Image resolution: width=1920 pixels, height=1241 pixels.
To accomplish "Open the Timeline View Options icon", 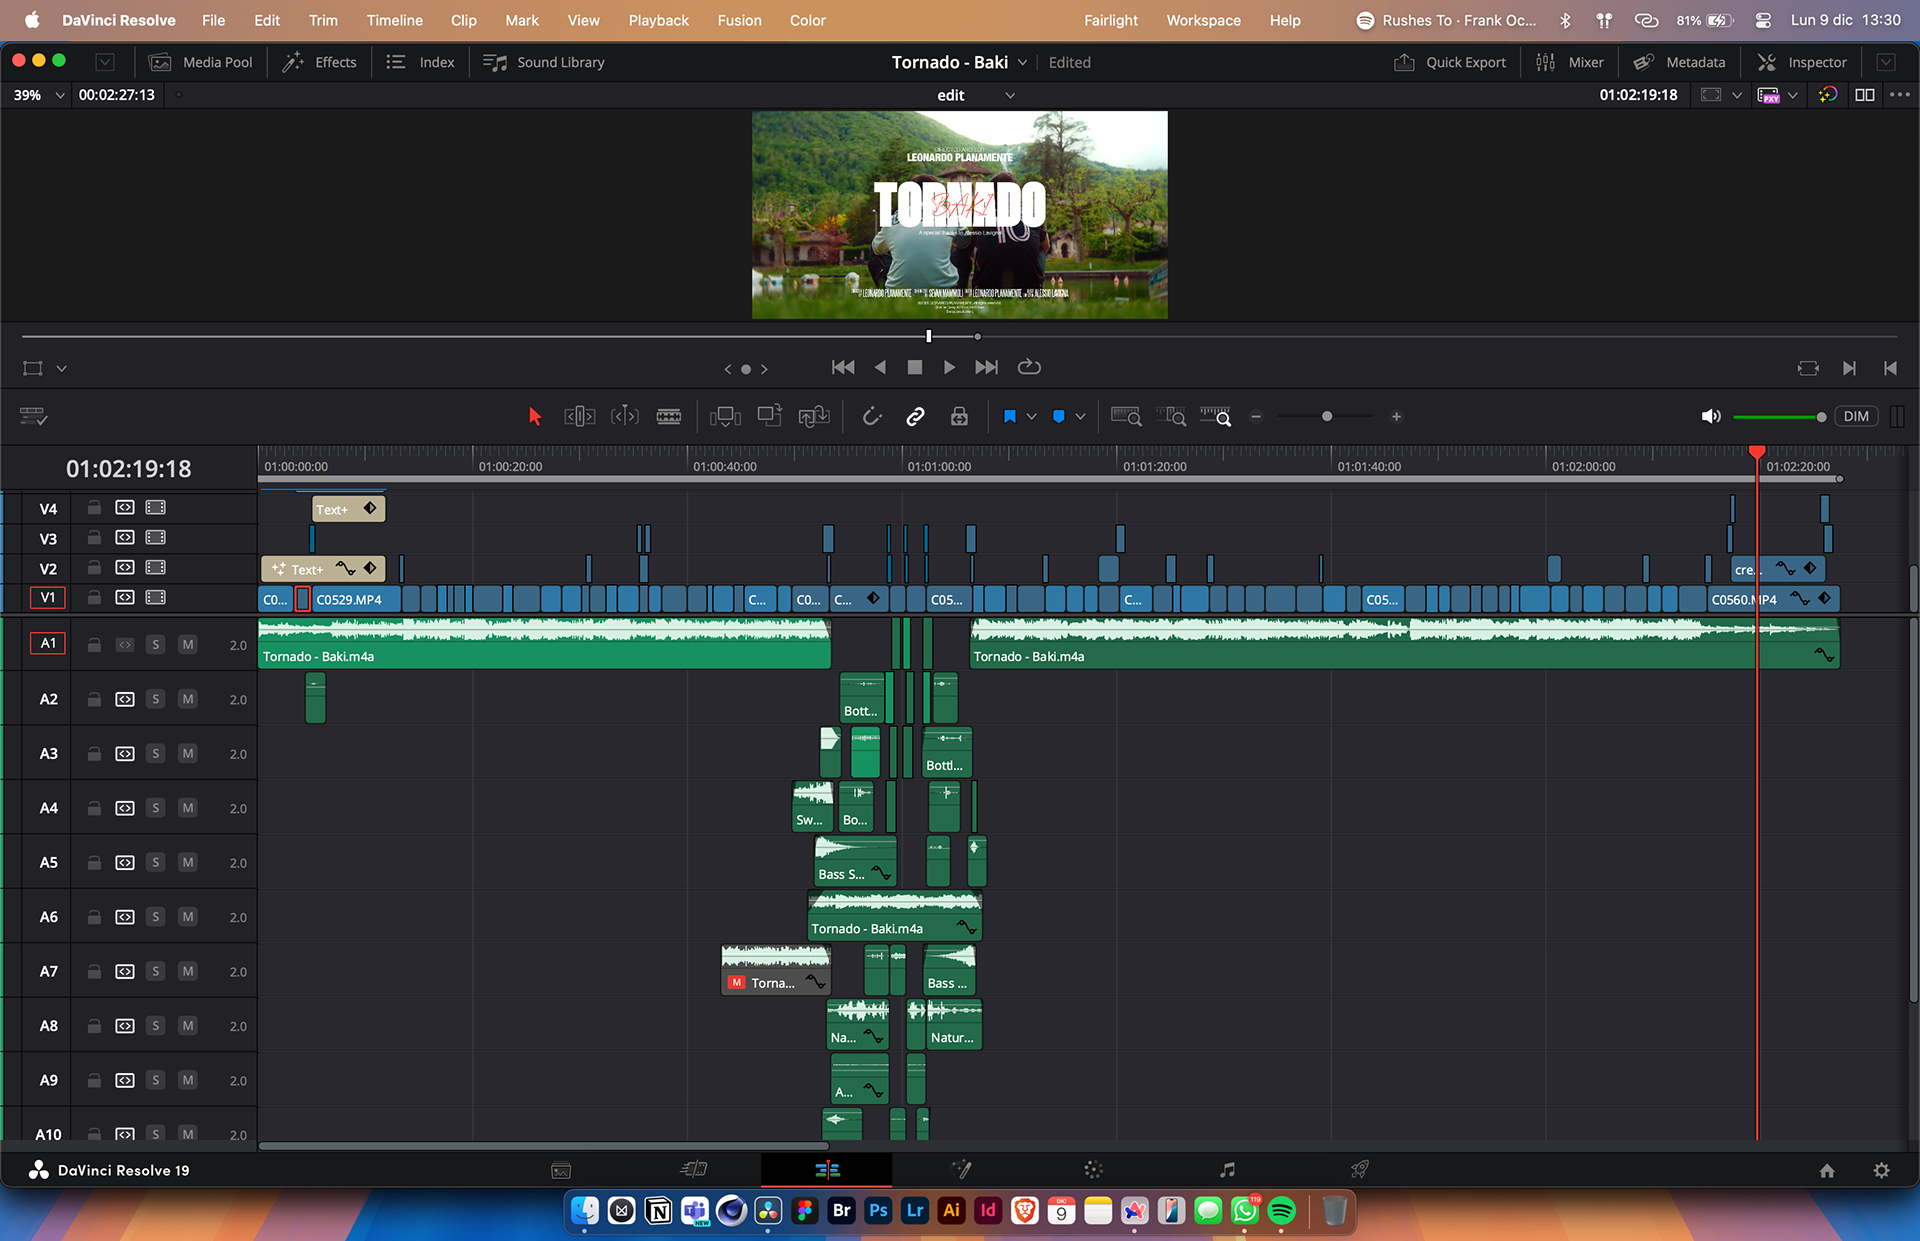I will click(x=33, y=417).
